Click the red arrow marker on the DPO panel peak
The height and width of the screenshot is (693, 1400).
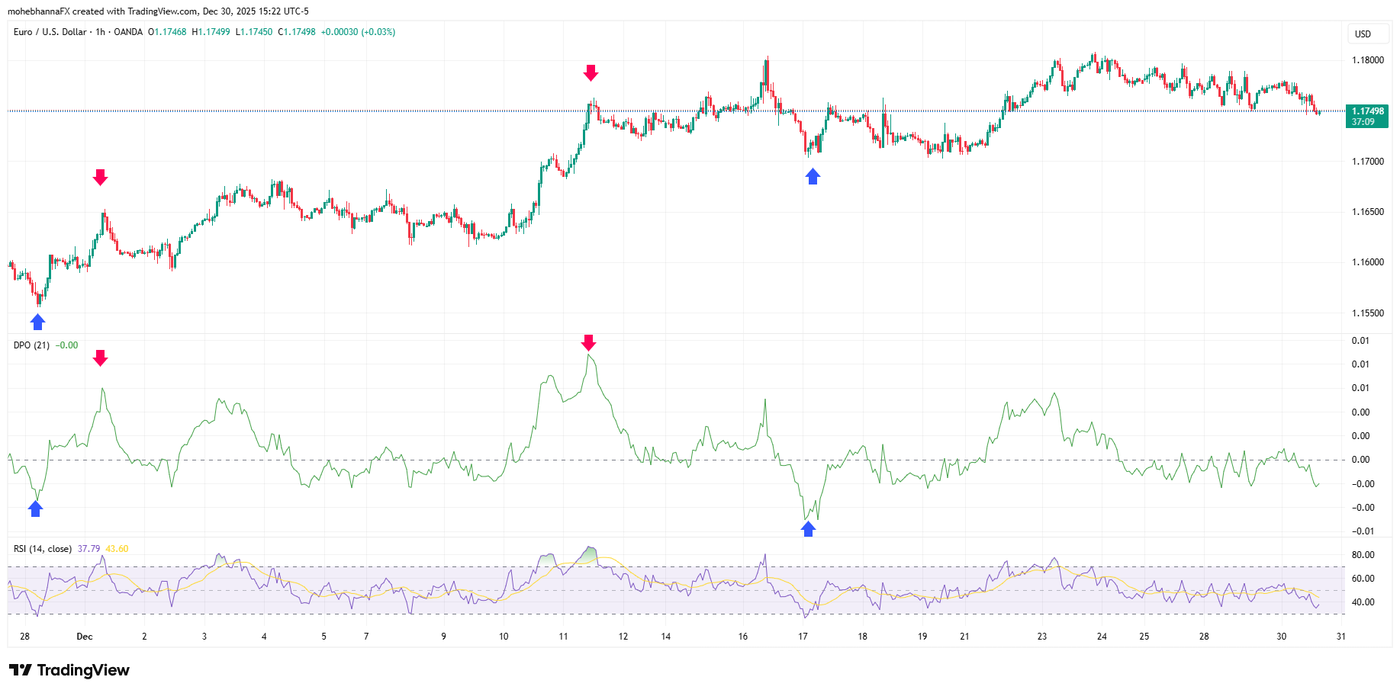(x=589, y=345)
